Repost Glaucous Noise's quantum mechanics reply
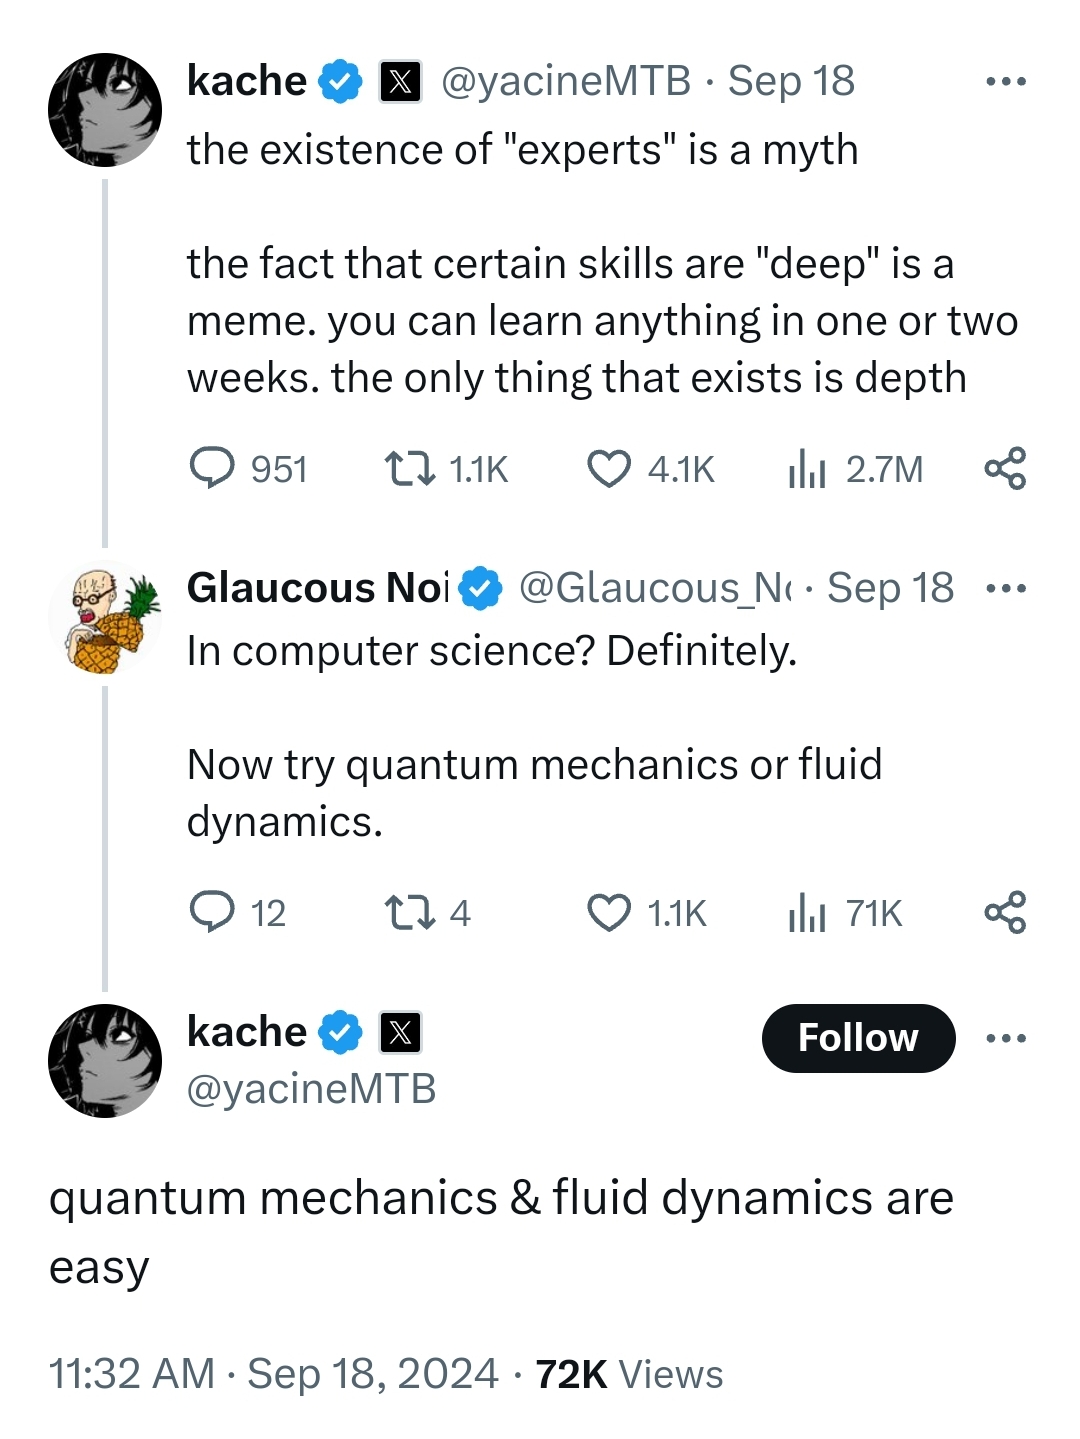This screenshot has width=1080, height=1439. tap(409, 912)
